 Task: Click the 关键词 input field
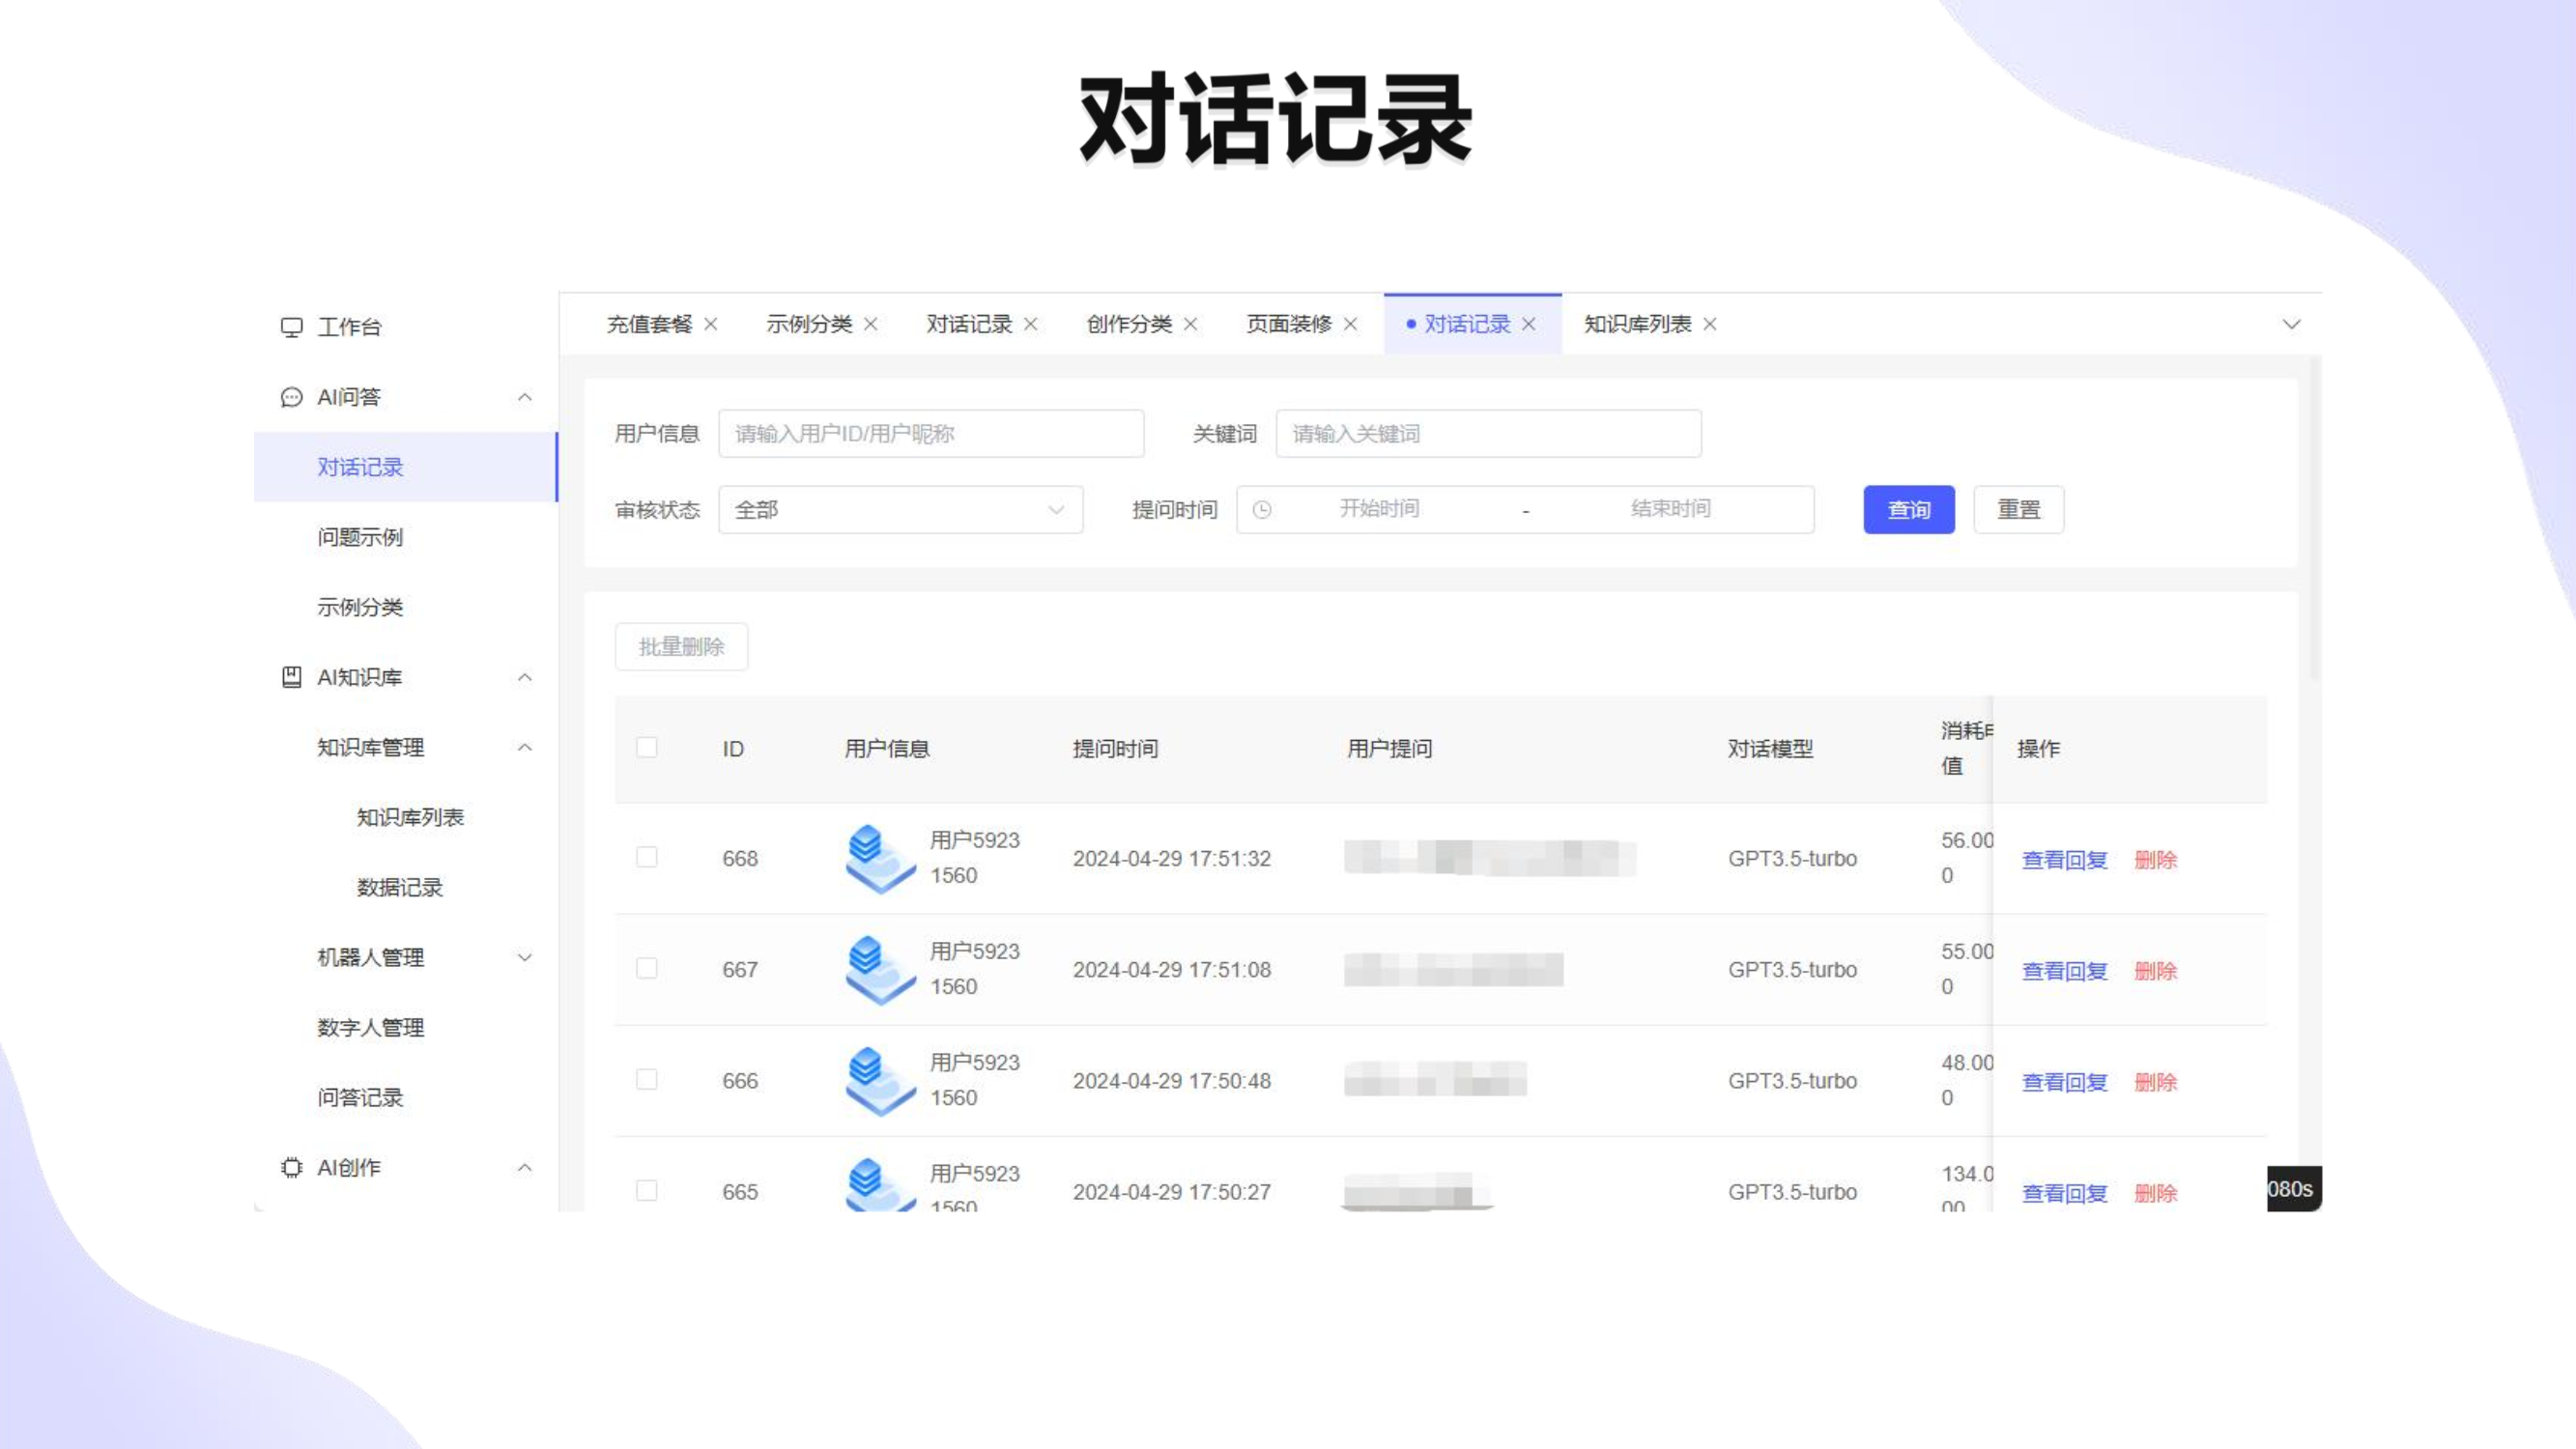(x=1488, y=434)
